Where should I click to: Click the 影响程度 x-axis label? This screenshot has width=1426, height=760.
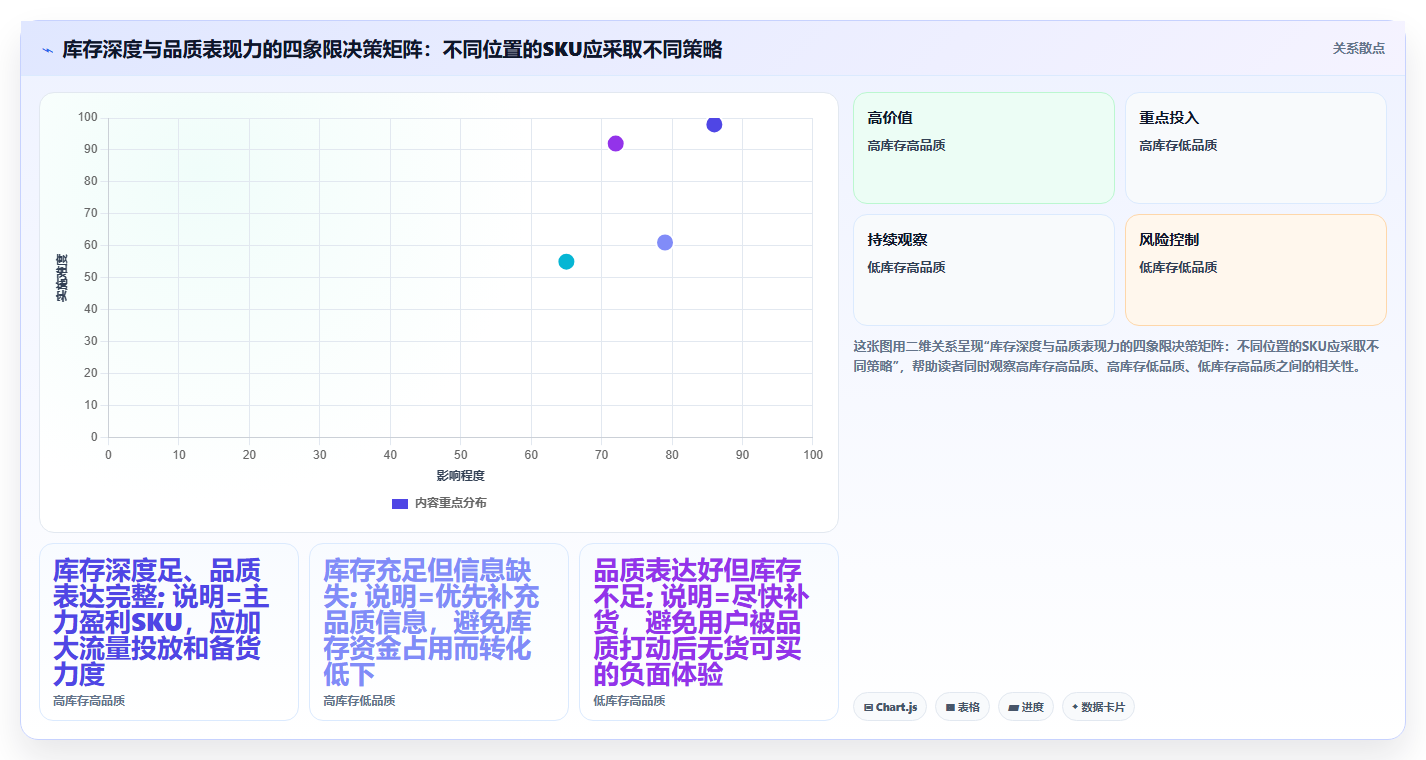(460, 475)
